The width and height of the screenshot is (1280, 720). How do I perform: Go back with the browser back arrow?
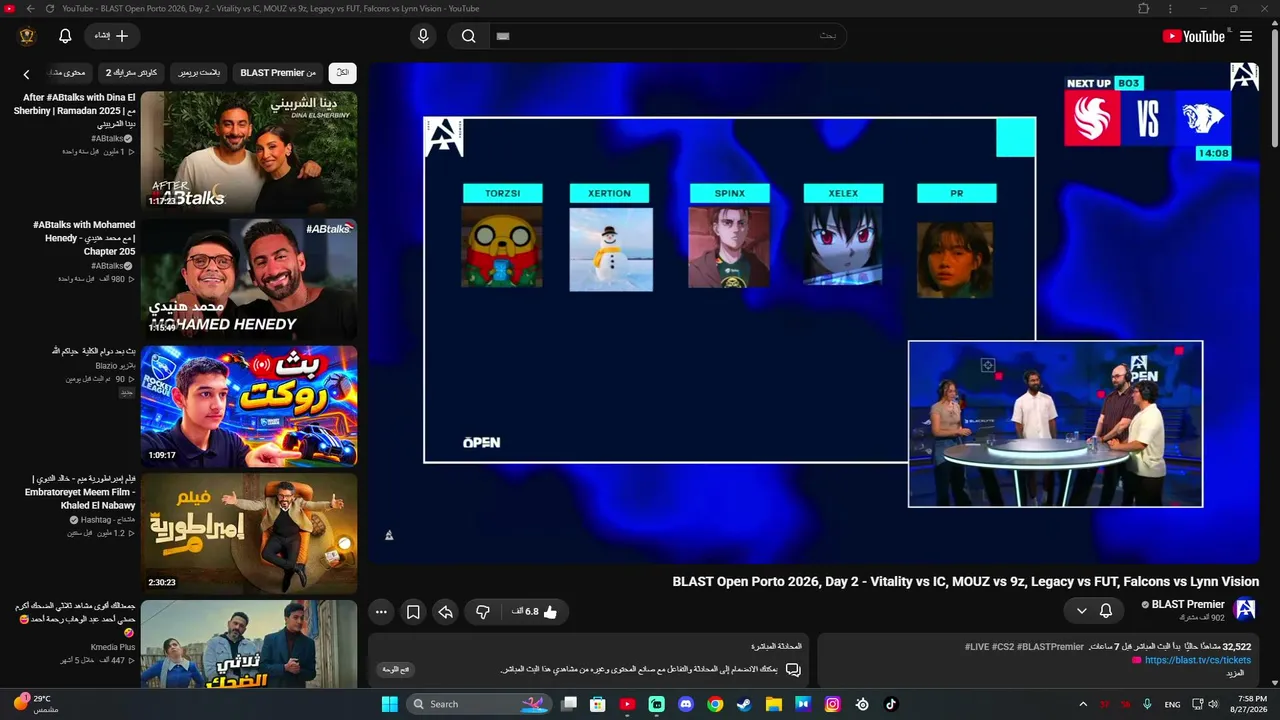coord(30,9)
